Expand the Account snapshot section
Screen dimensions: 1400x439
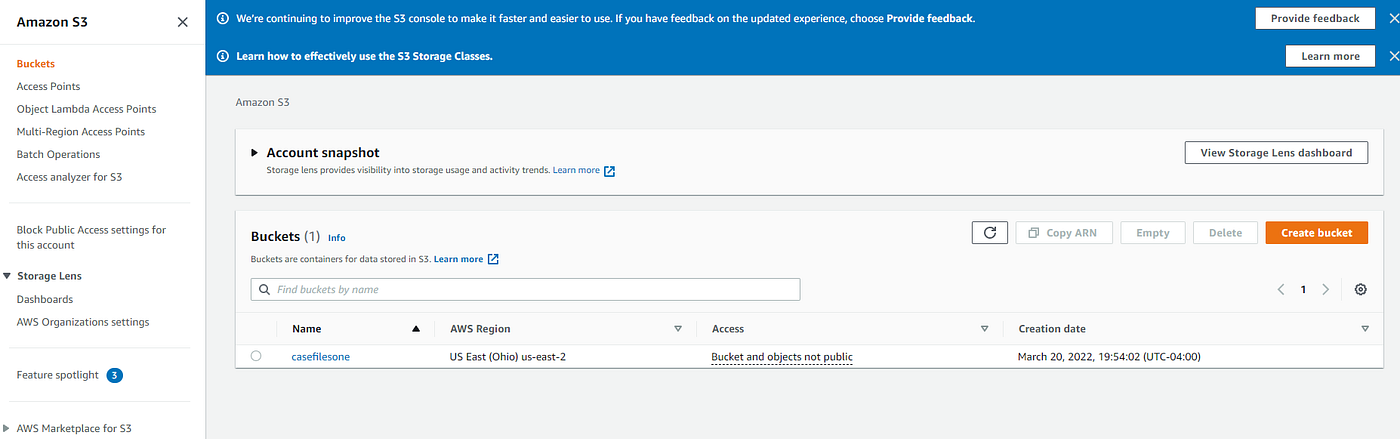tap(255, 153)
